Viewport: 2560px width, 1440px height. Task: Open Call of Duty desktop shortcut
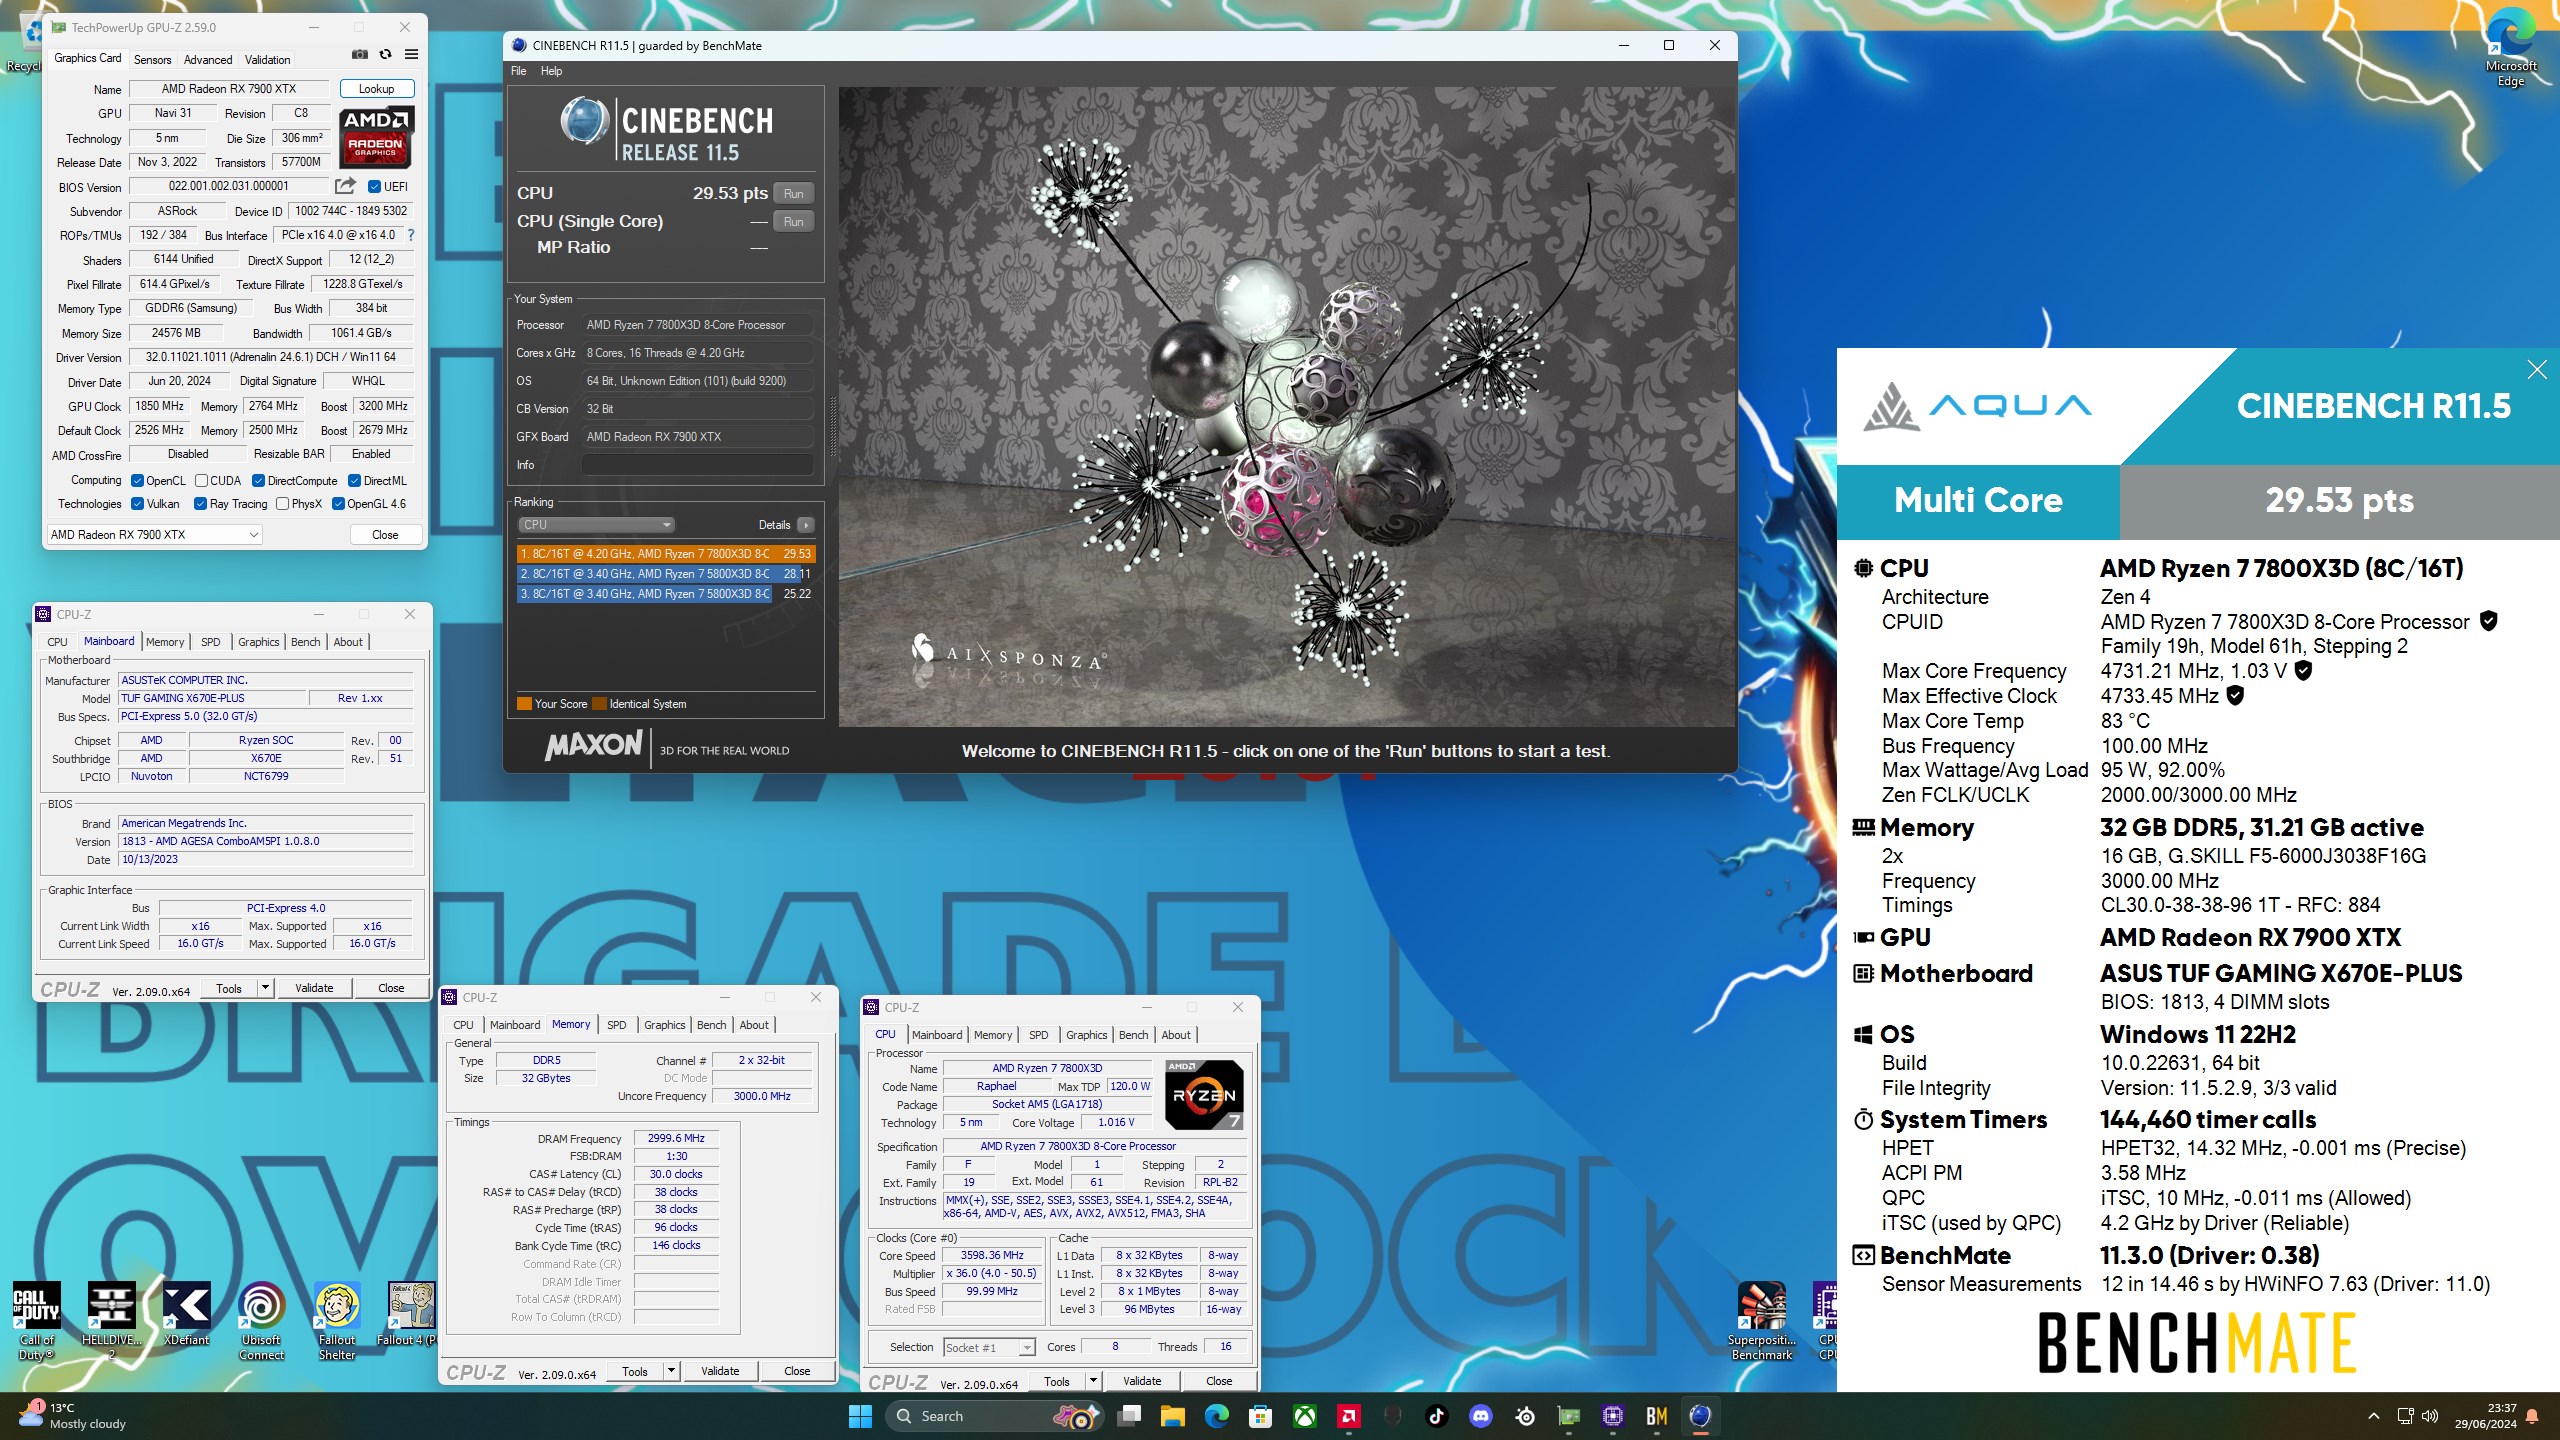click(37, 1320)
